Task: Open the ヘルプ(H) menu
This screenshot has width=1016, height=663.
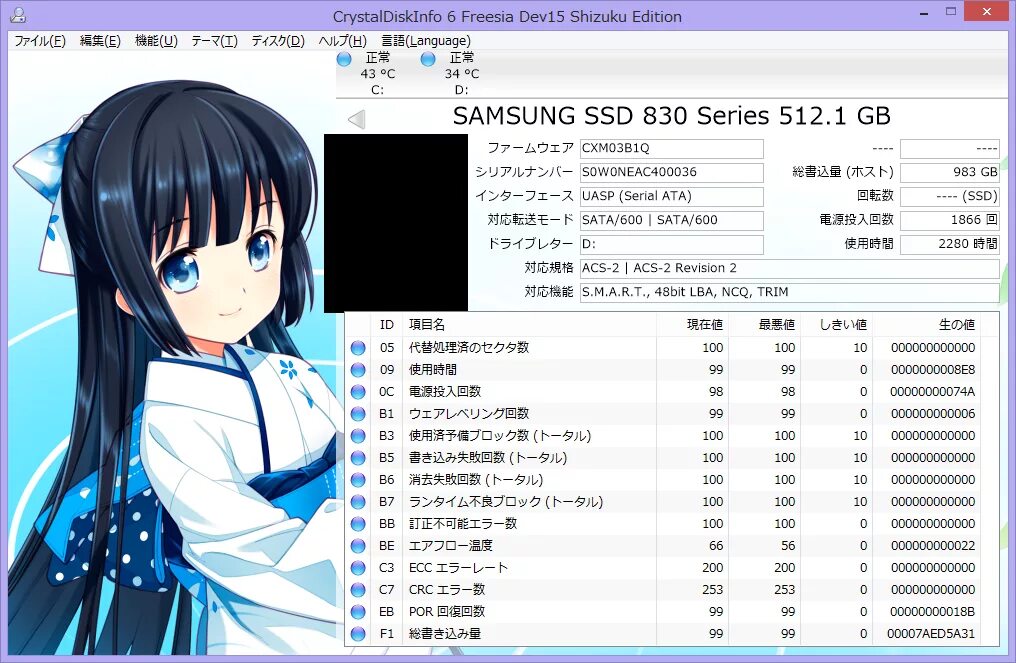Action: click(342, 41)
